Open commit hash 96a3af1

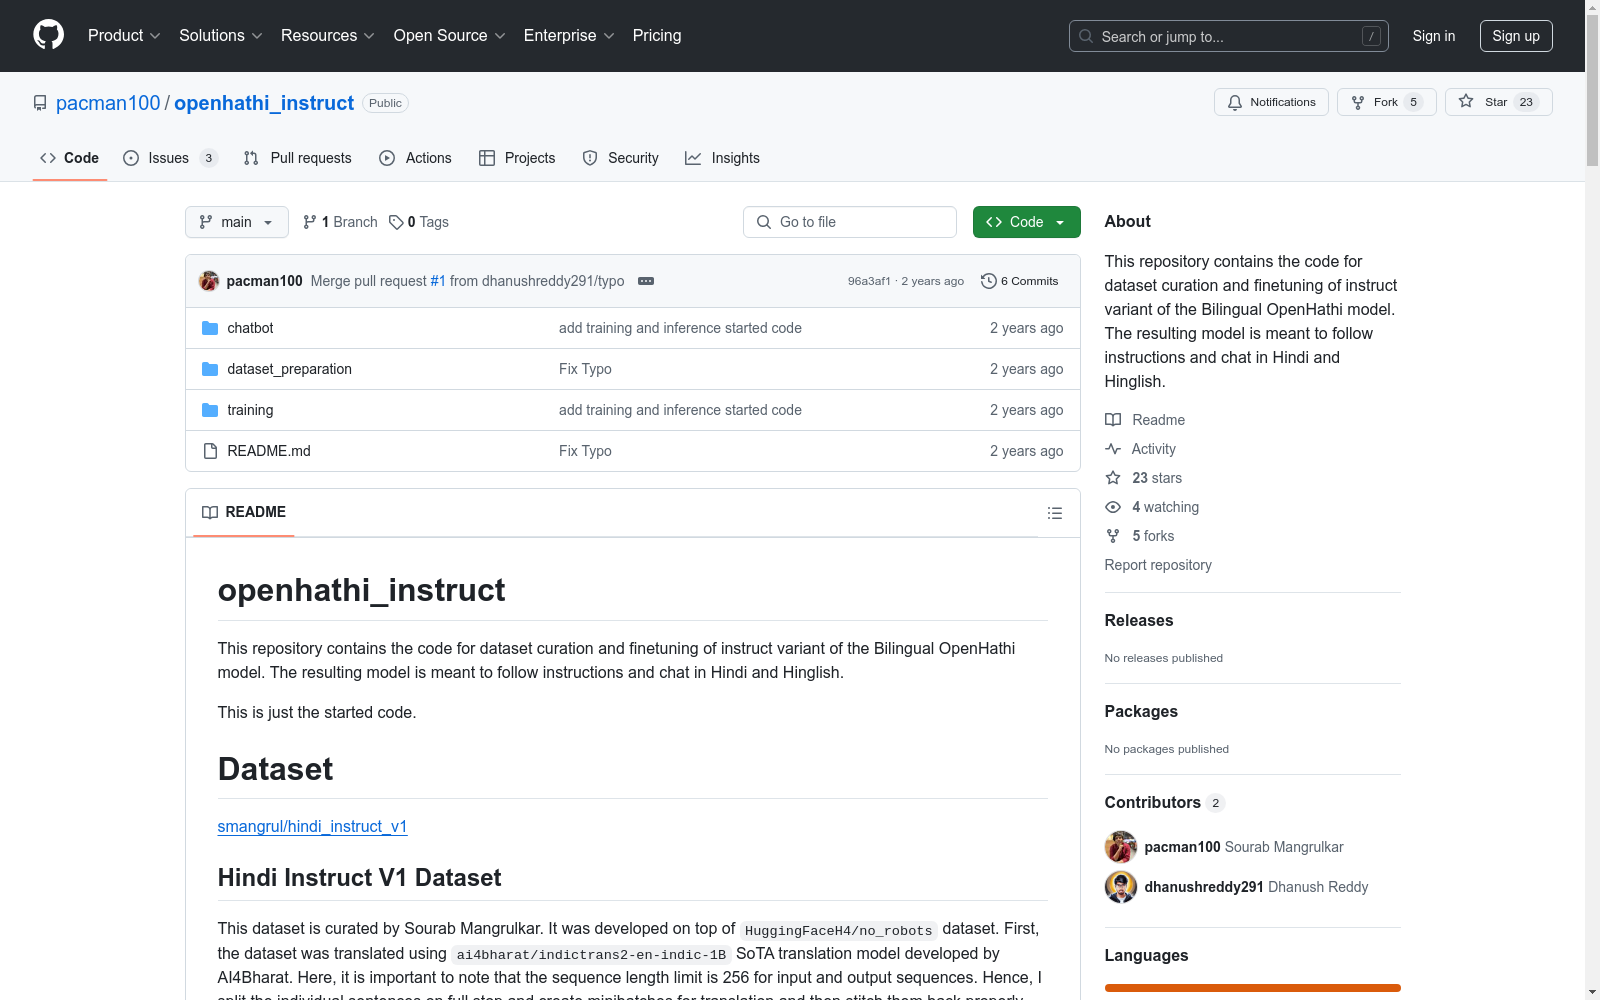coord(869,281)
